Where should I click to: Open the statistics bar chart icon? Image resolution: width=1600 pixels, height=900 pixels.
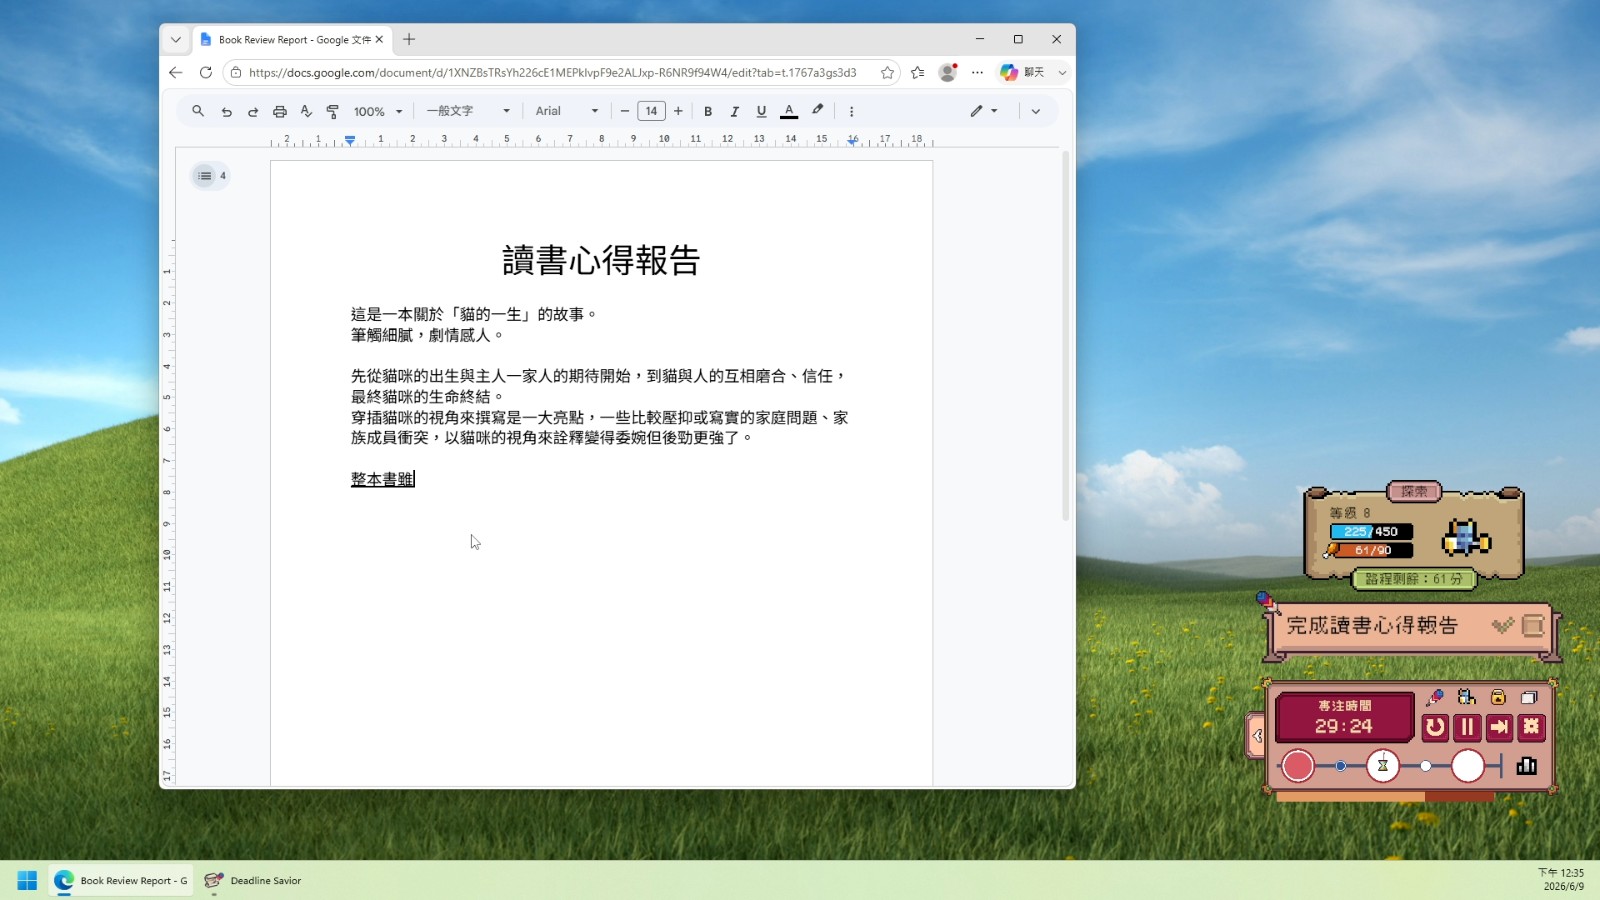pyautogui.click(x=1527, y=766)
